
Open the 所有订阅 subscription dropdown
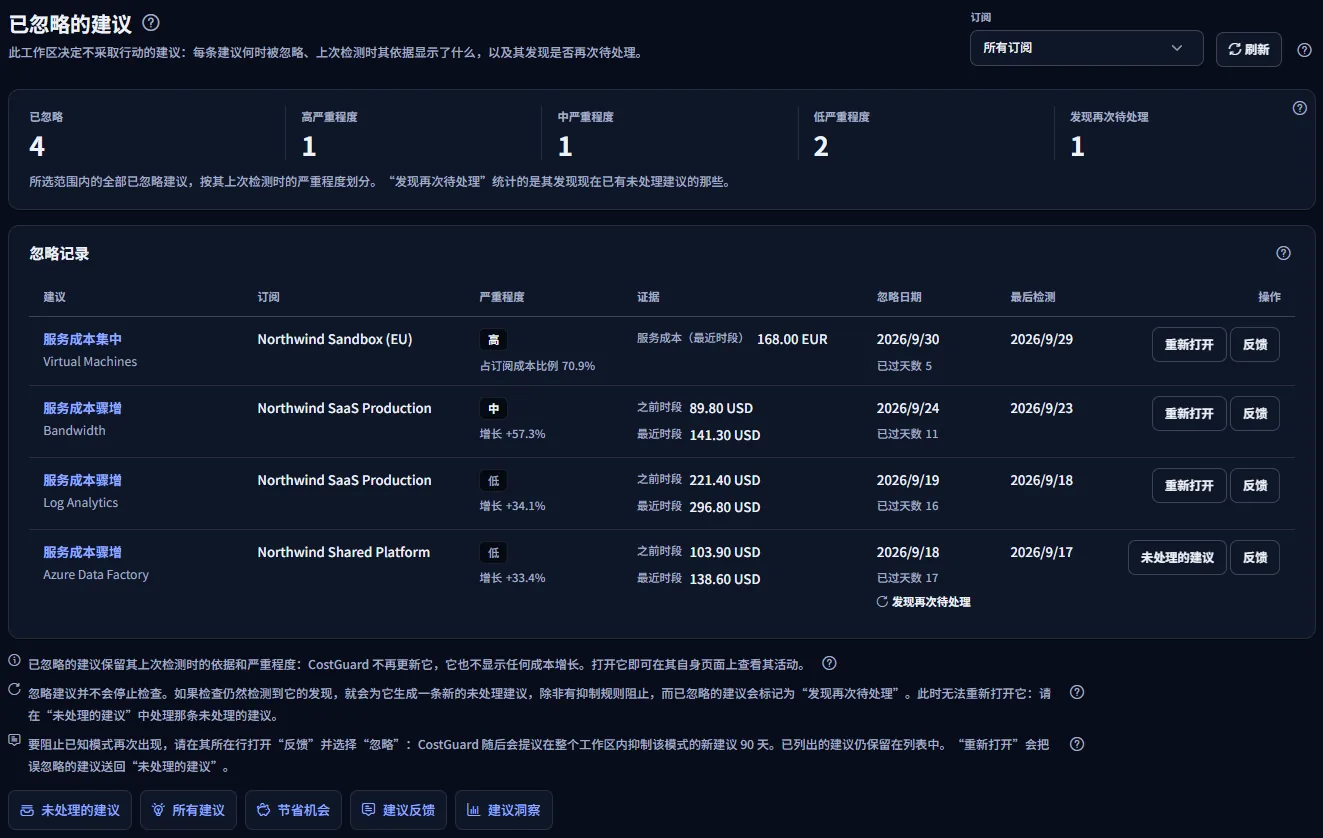[1086, 48]
